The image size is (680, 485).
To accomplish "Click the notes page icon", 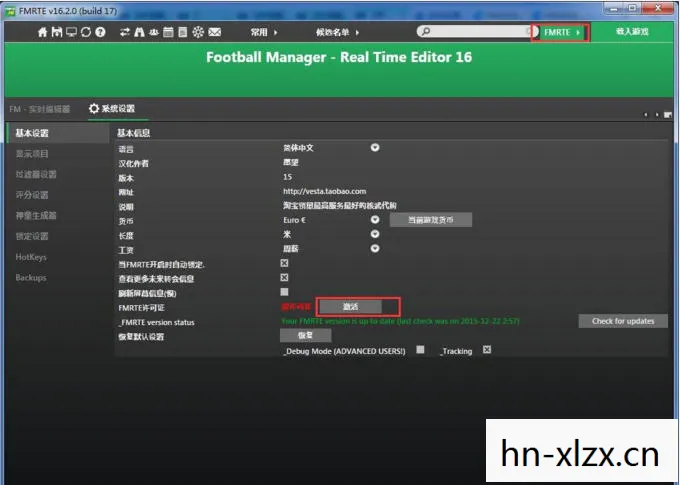I will [183, 32].
